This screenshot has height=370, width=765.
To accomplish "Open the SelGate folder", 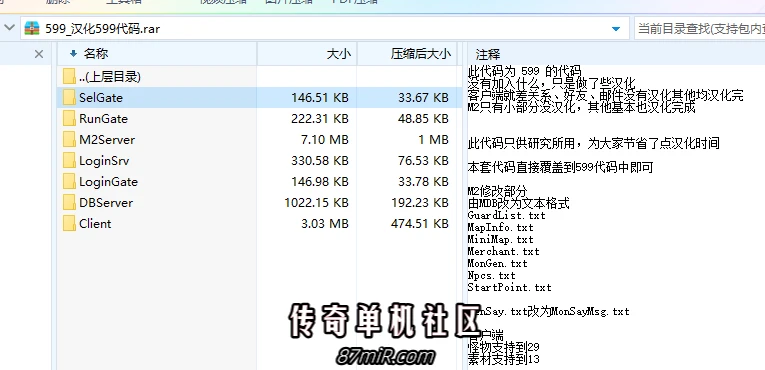I will click(259, 98).
